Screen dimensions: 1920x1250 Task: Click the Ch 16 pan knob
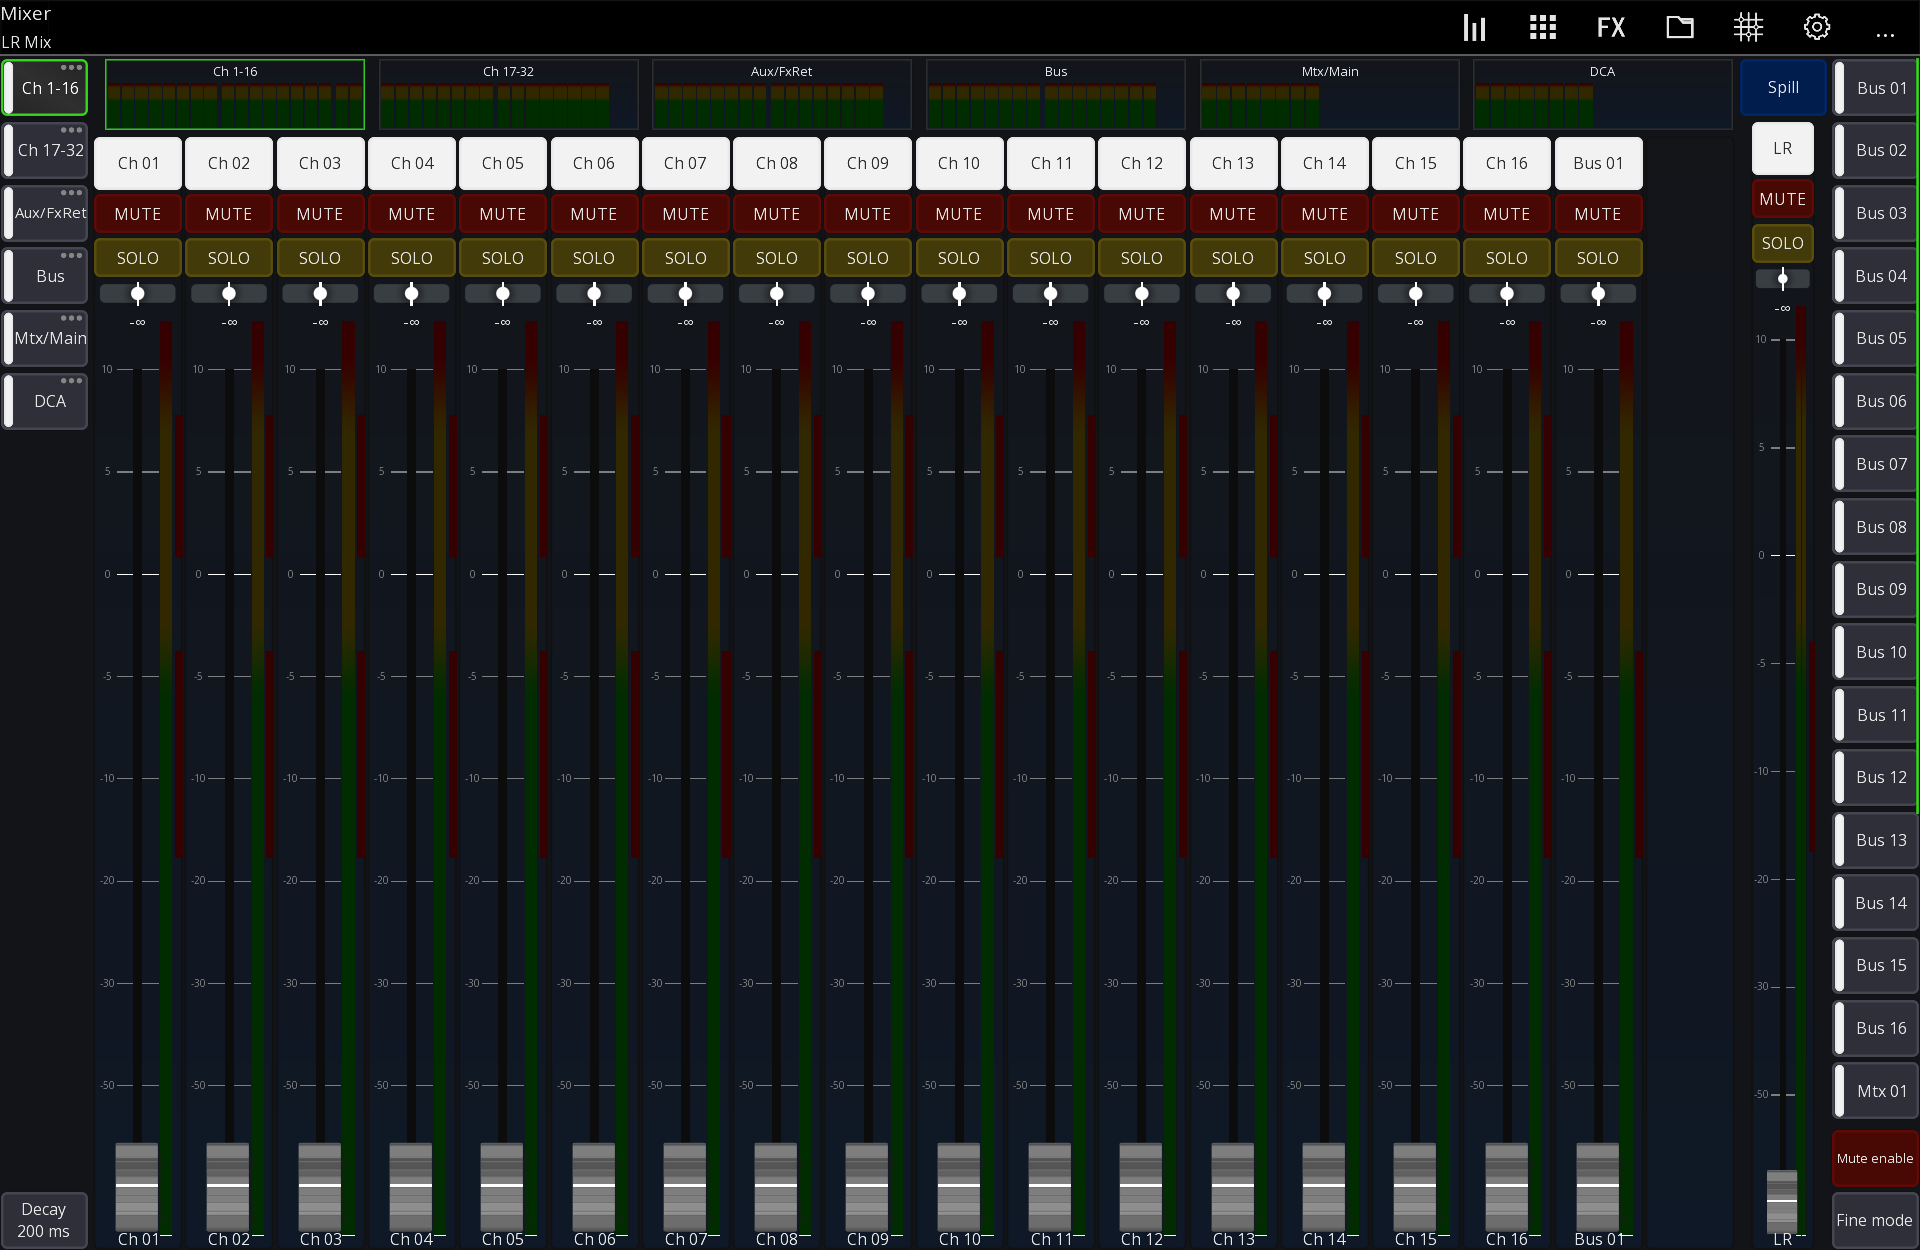1507,294
